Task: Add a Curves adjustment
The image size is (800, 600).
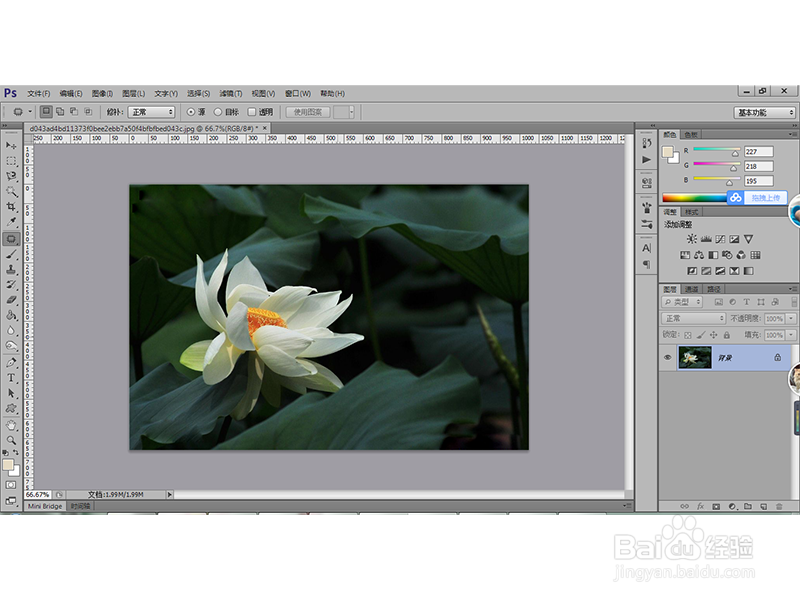Action: tap(720, 239)
